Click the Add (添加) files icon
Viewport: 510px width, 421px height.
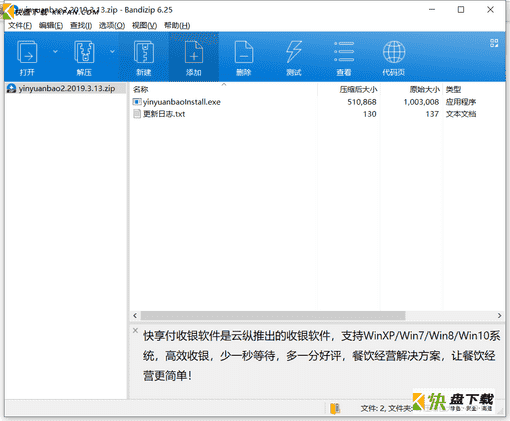coord(194,57)
